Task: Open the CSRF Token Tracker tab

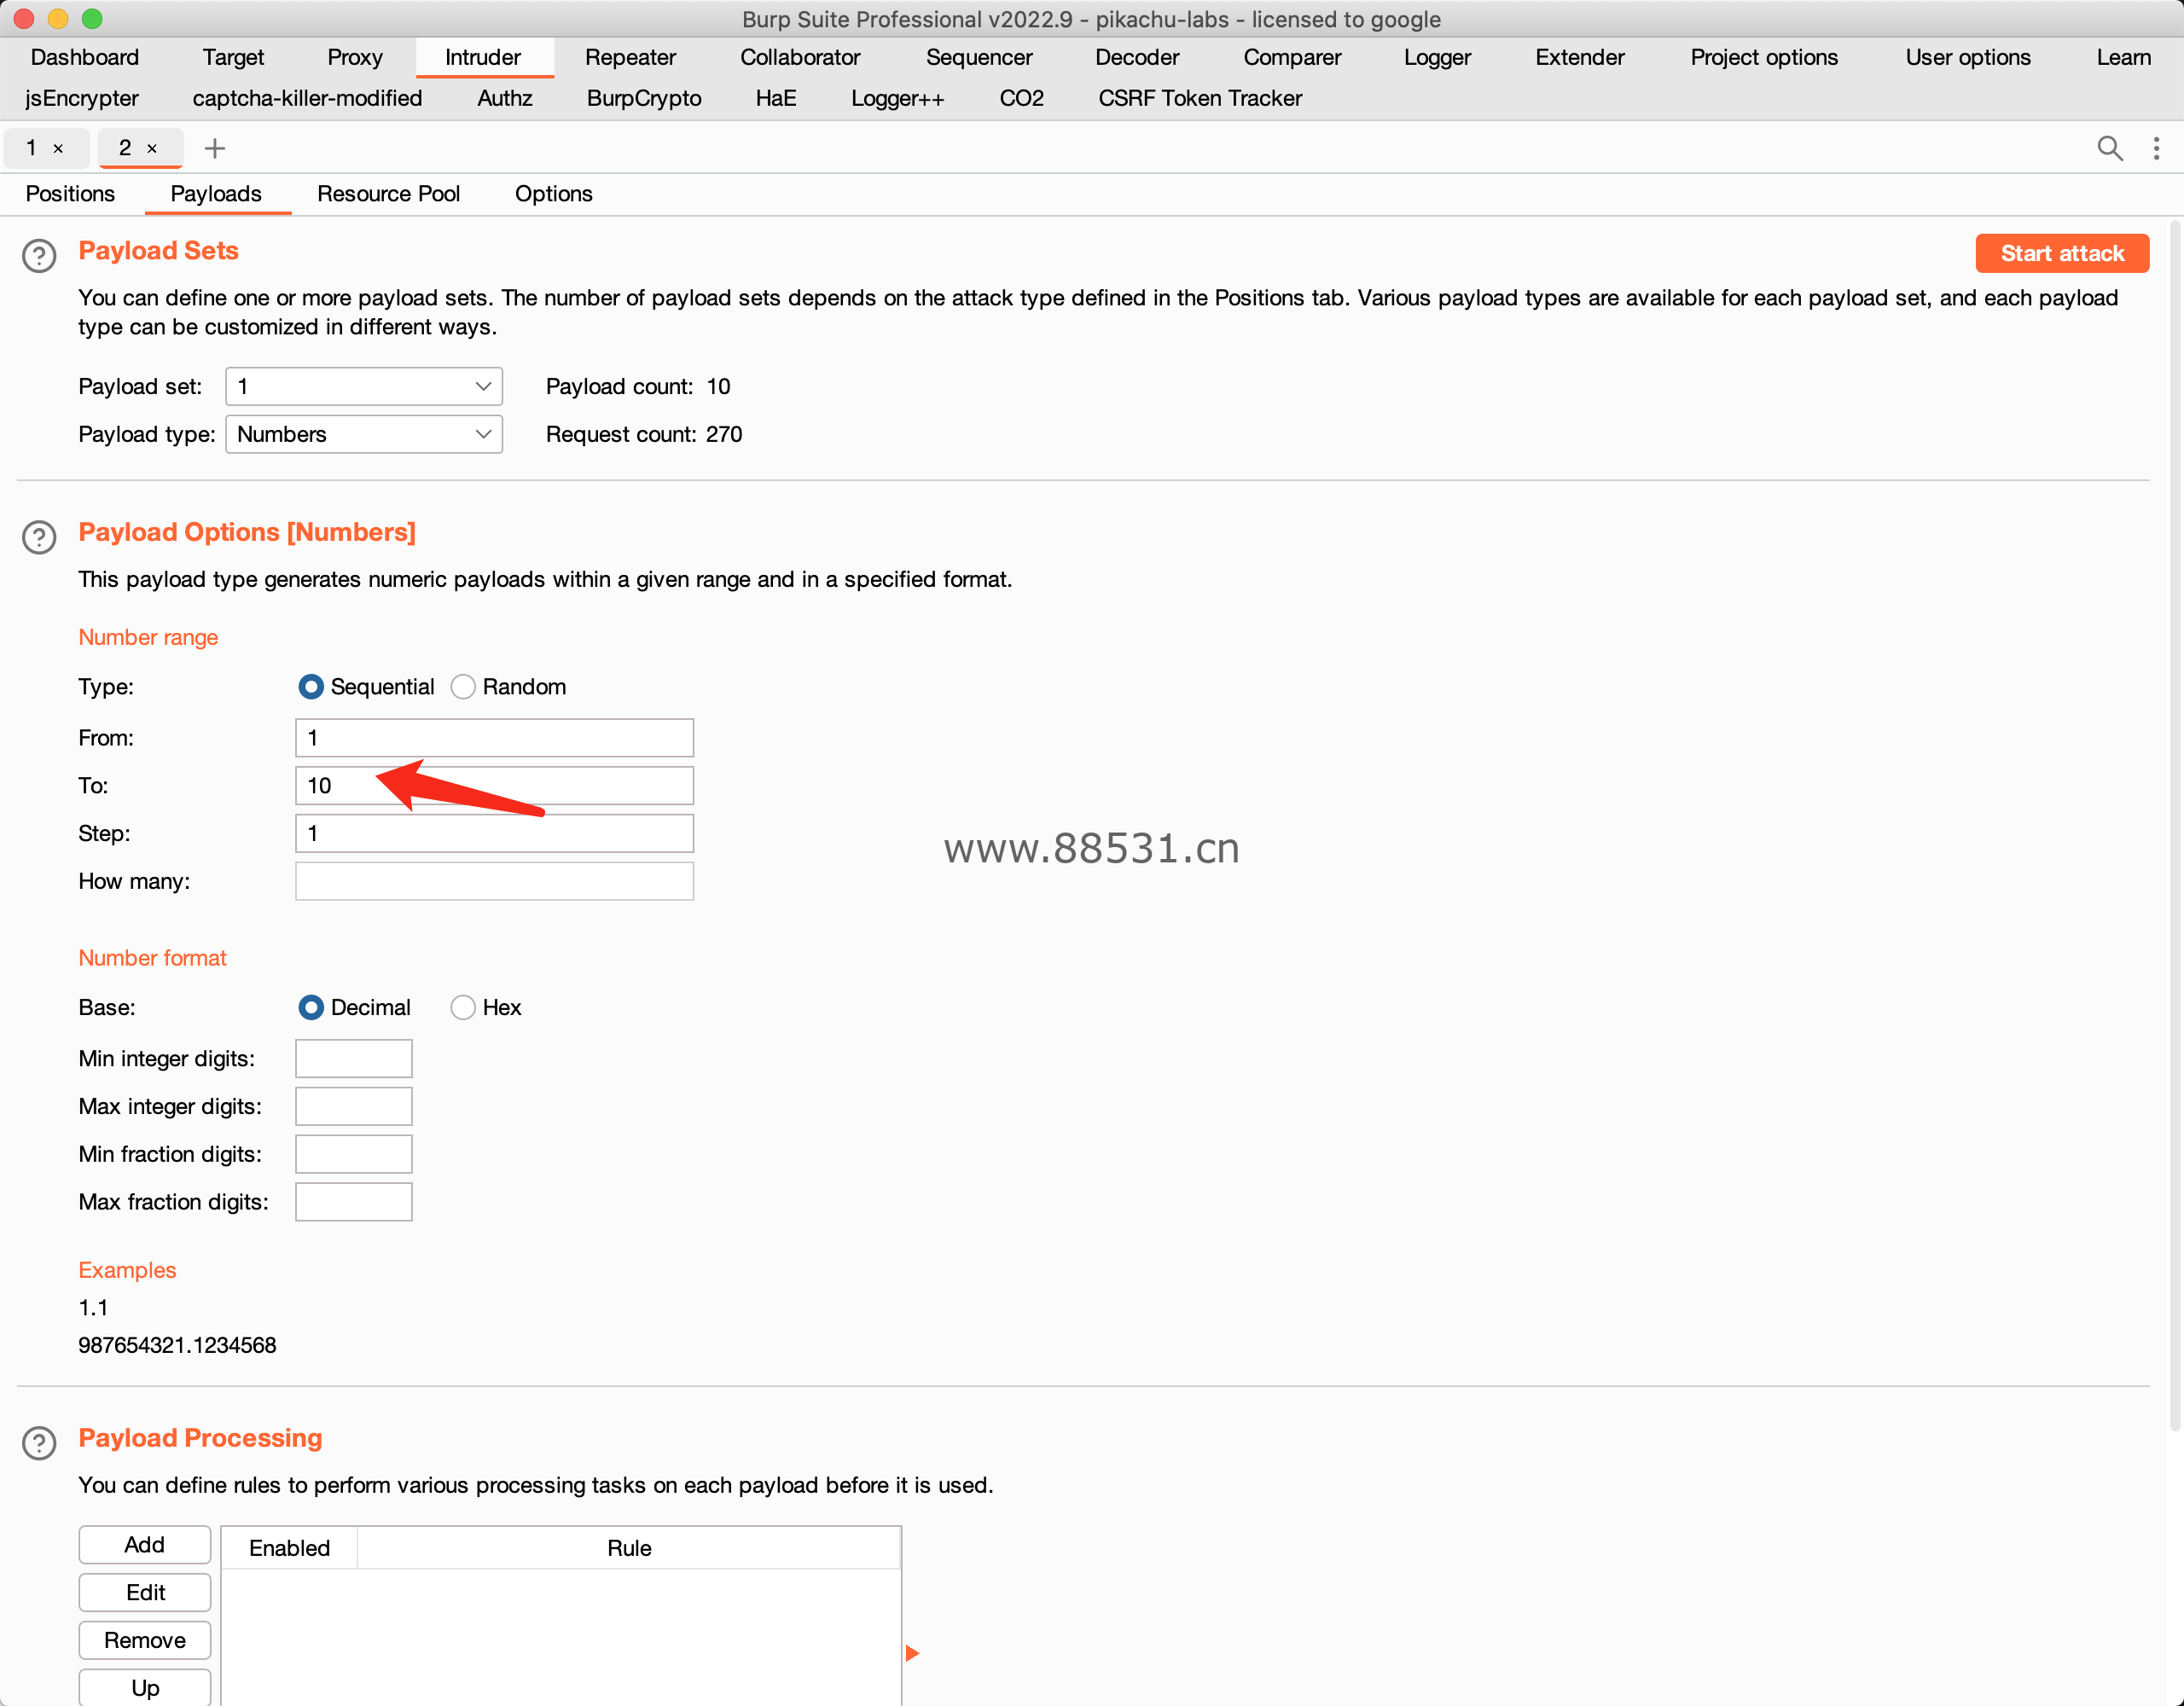Action: [x=1200, y=98]
